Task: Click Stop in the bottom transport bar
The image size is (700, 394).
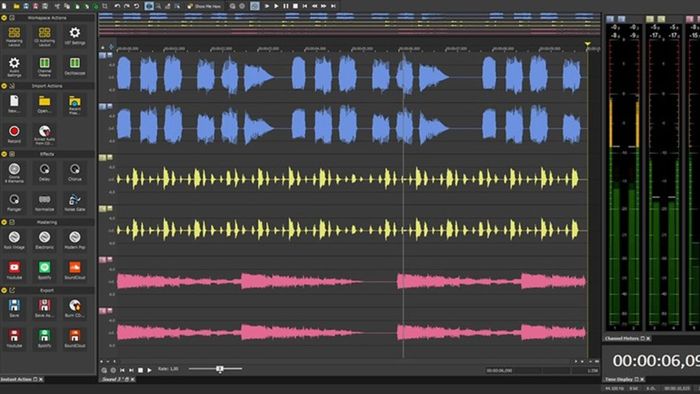Action: coord(140,370)
